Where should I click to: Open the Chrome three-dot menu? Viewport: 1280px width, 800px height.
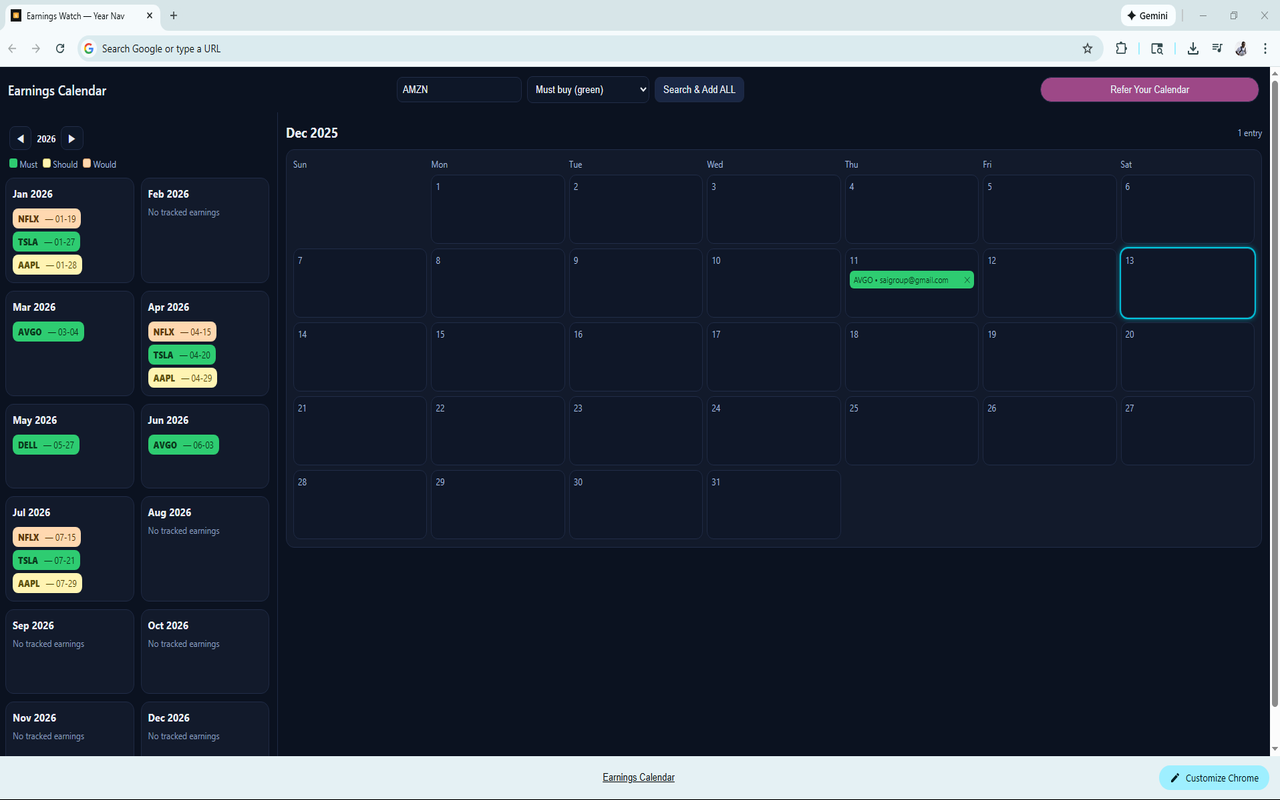point(1265,48)
